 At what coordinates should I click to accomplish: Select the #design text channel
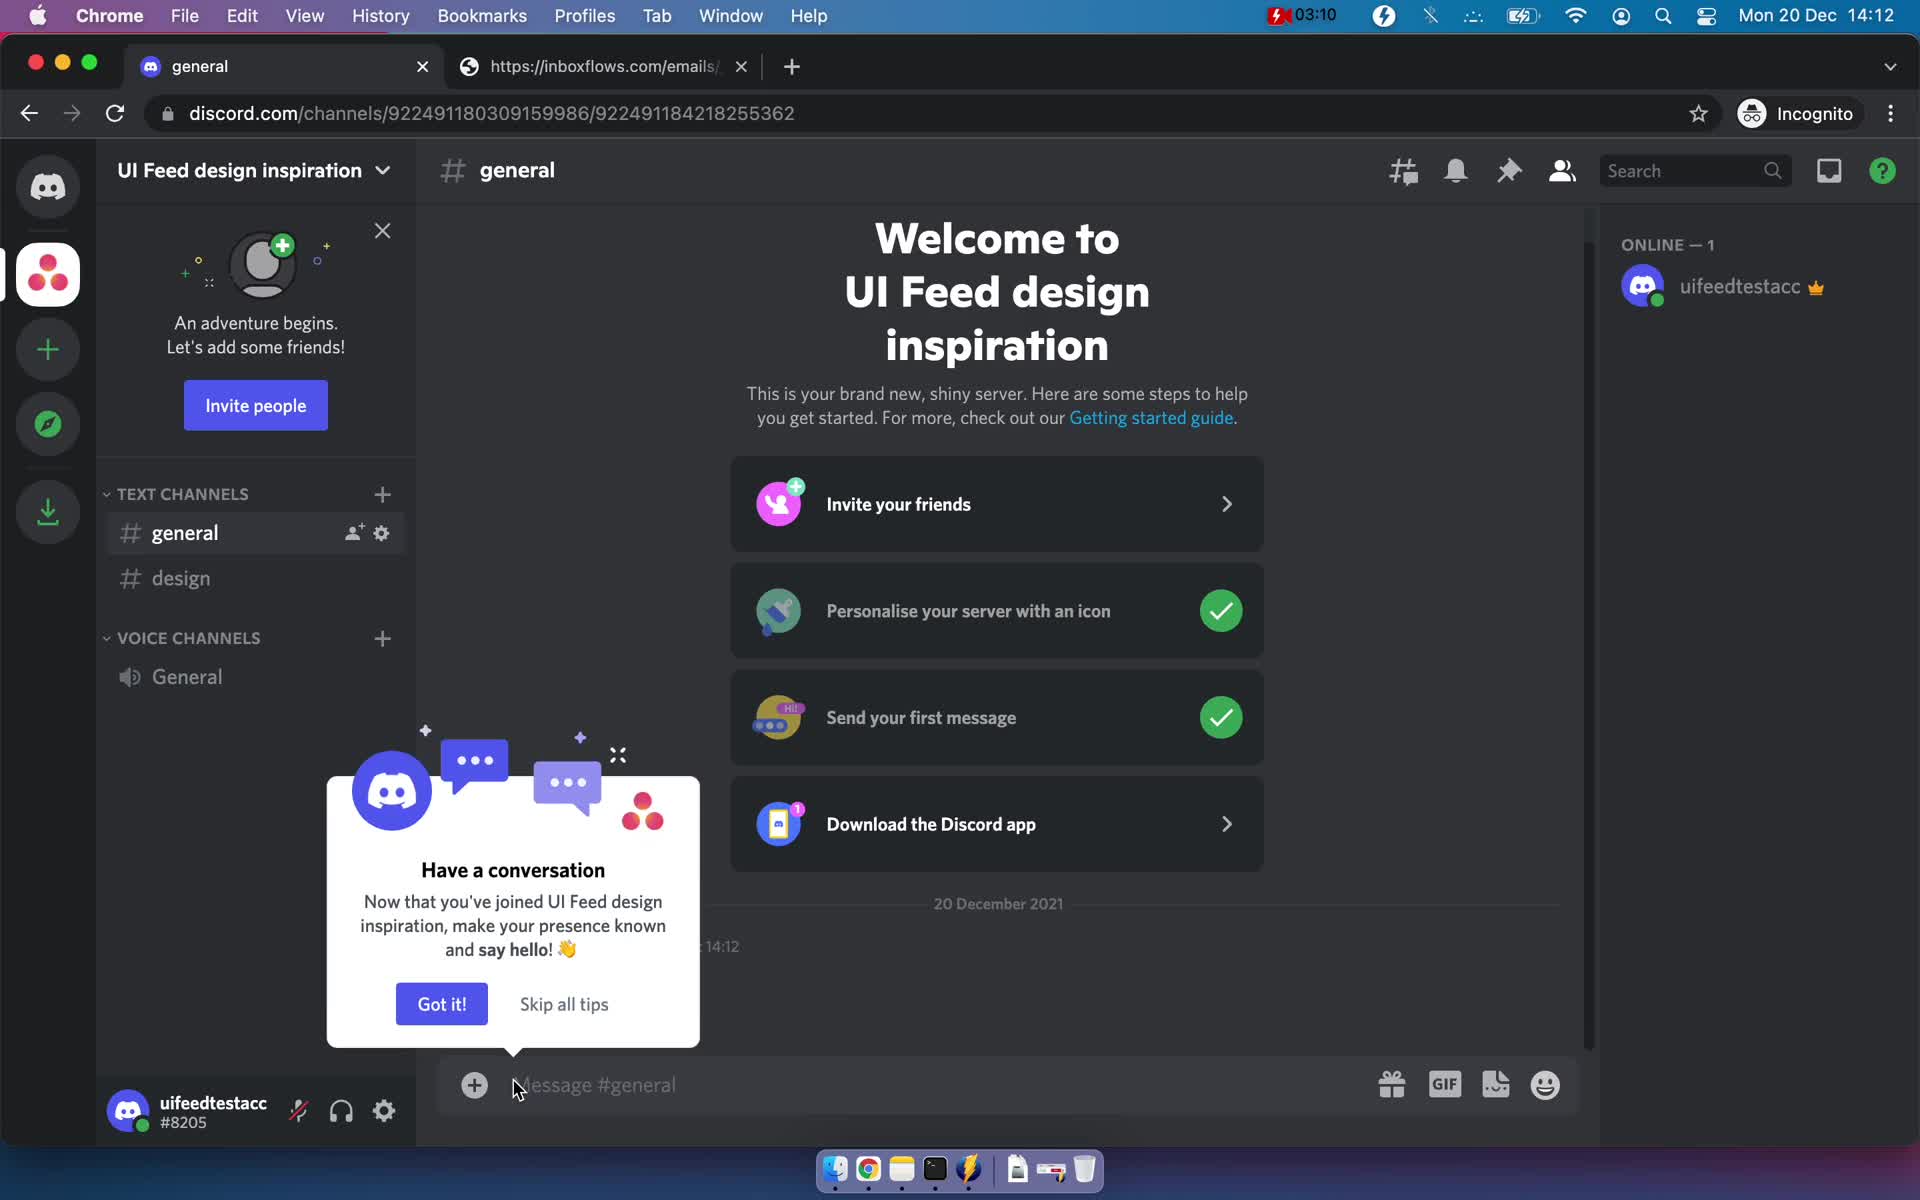[x=181, y=578]
